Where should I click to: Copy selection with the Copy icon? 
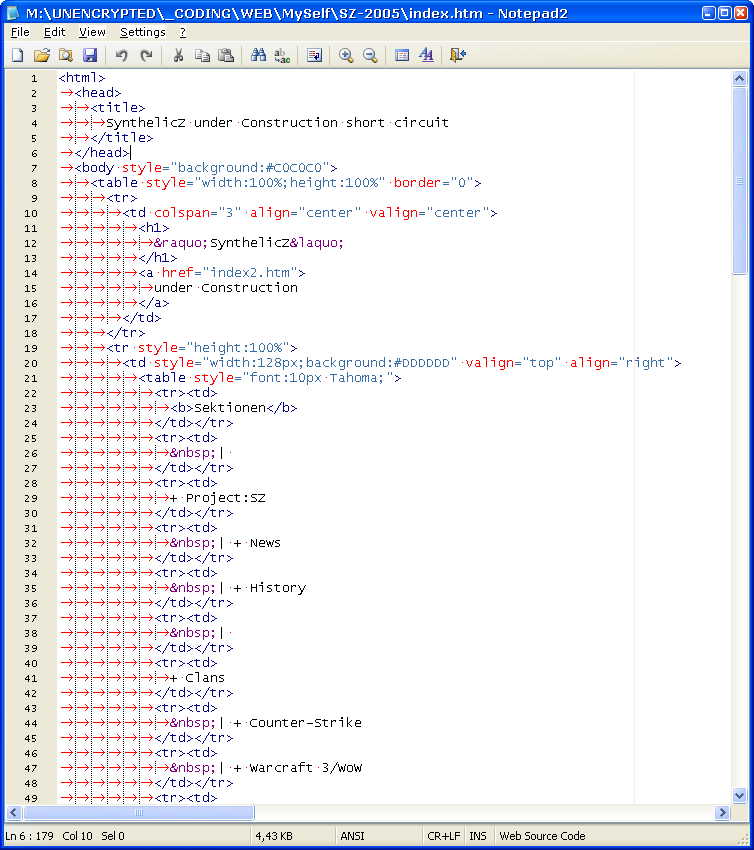tap(202, 55)
